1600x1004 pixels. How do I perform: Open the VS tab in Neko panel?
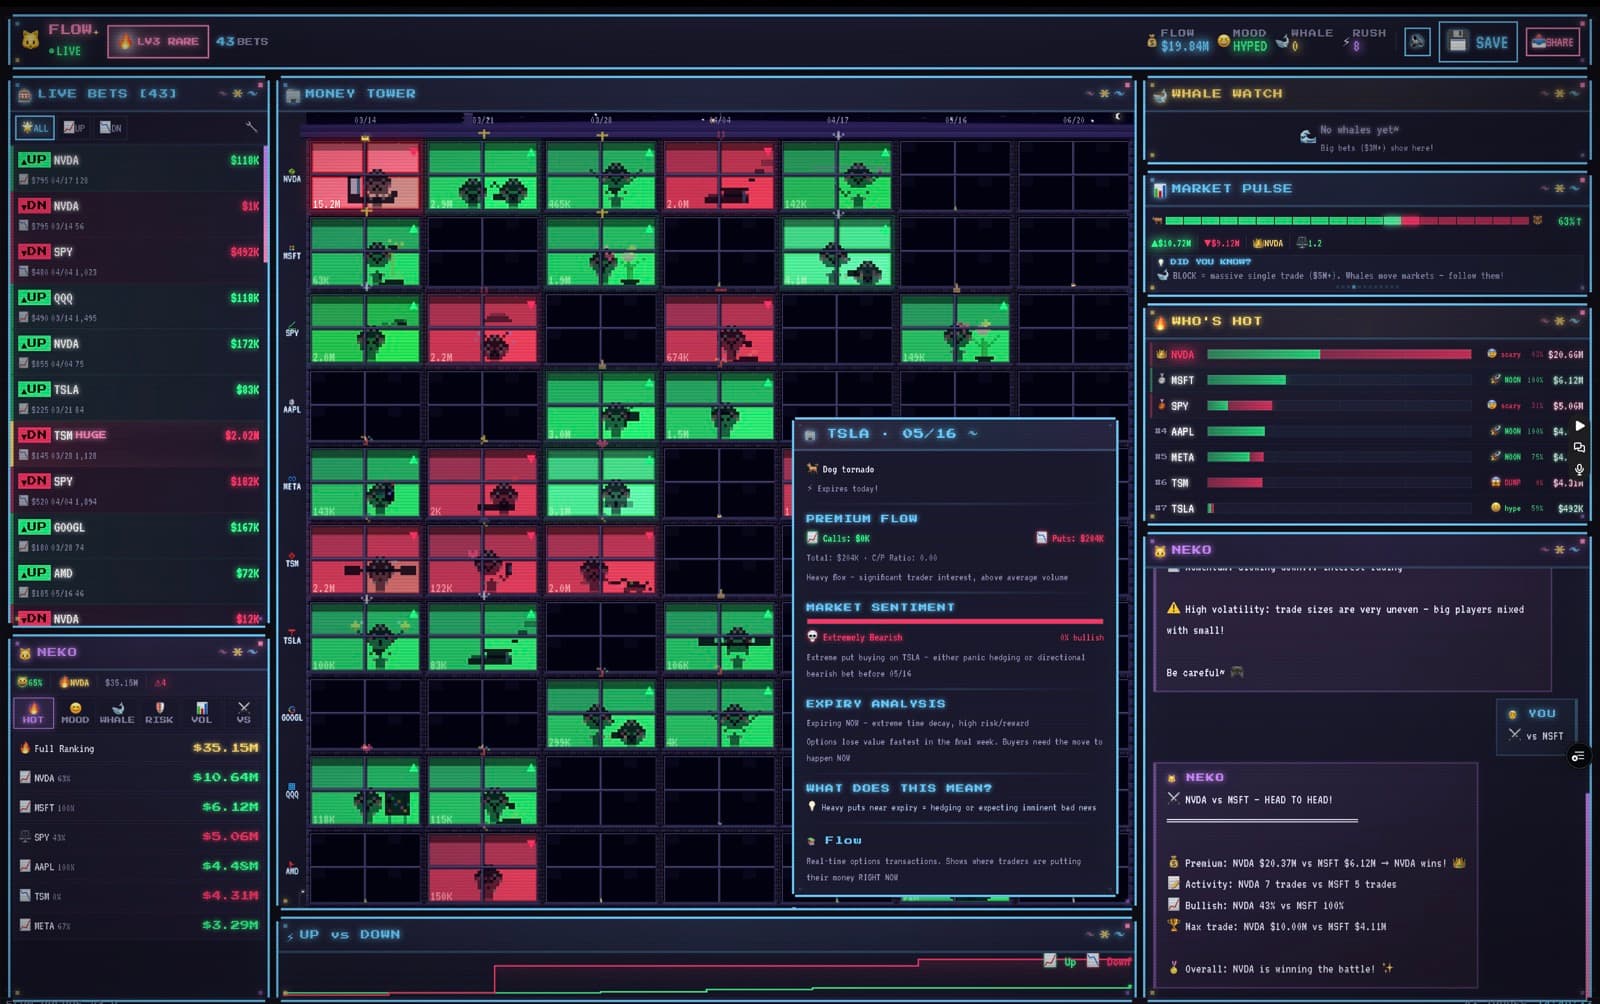242,713
